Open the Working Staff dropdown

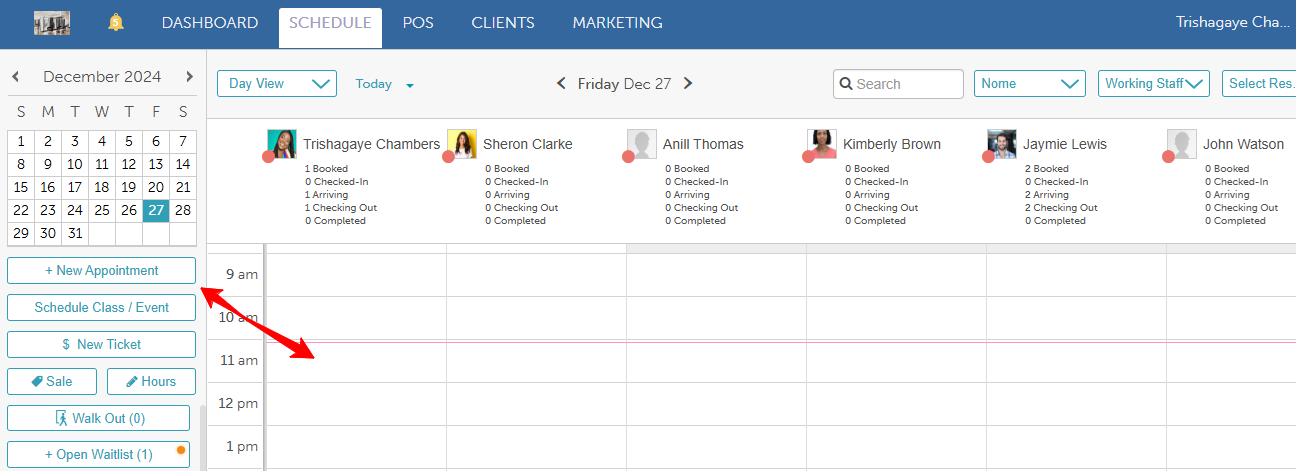point(1154,84)
